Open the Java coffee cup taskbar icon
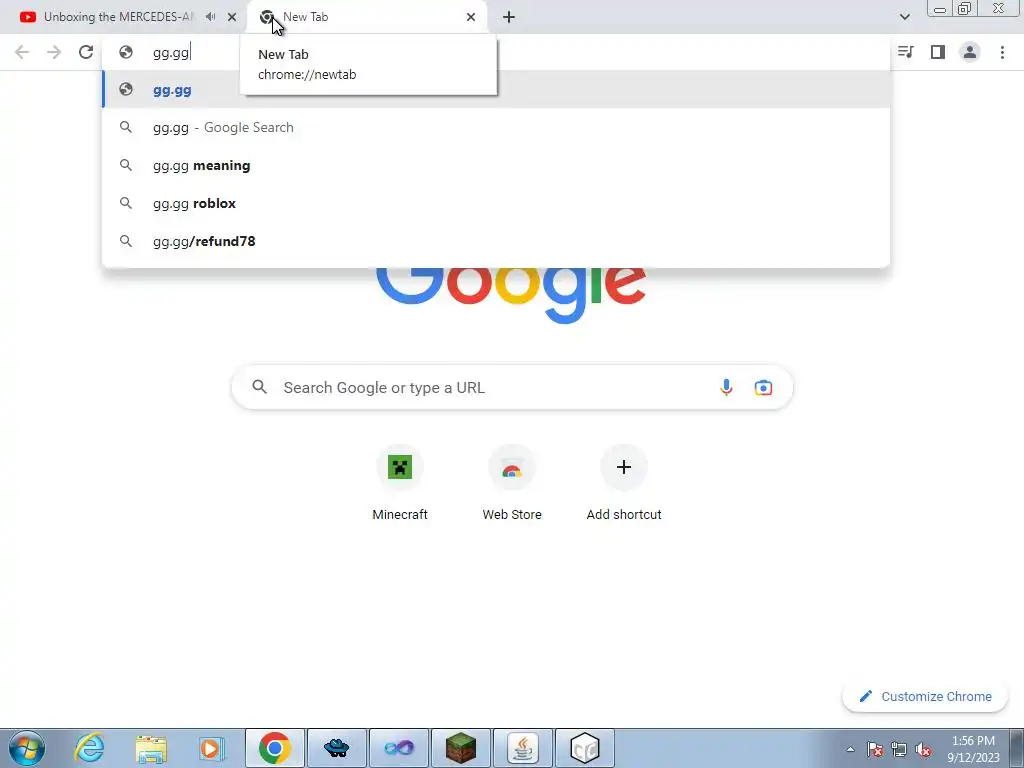Screen dimensions: 1024x768 (522, 748)
